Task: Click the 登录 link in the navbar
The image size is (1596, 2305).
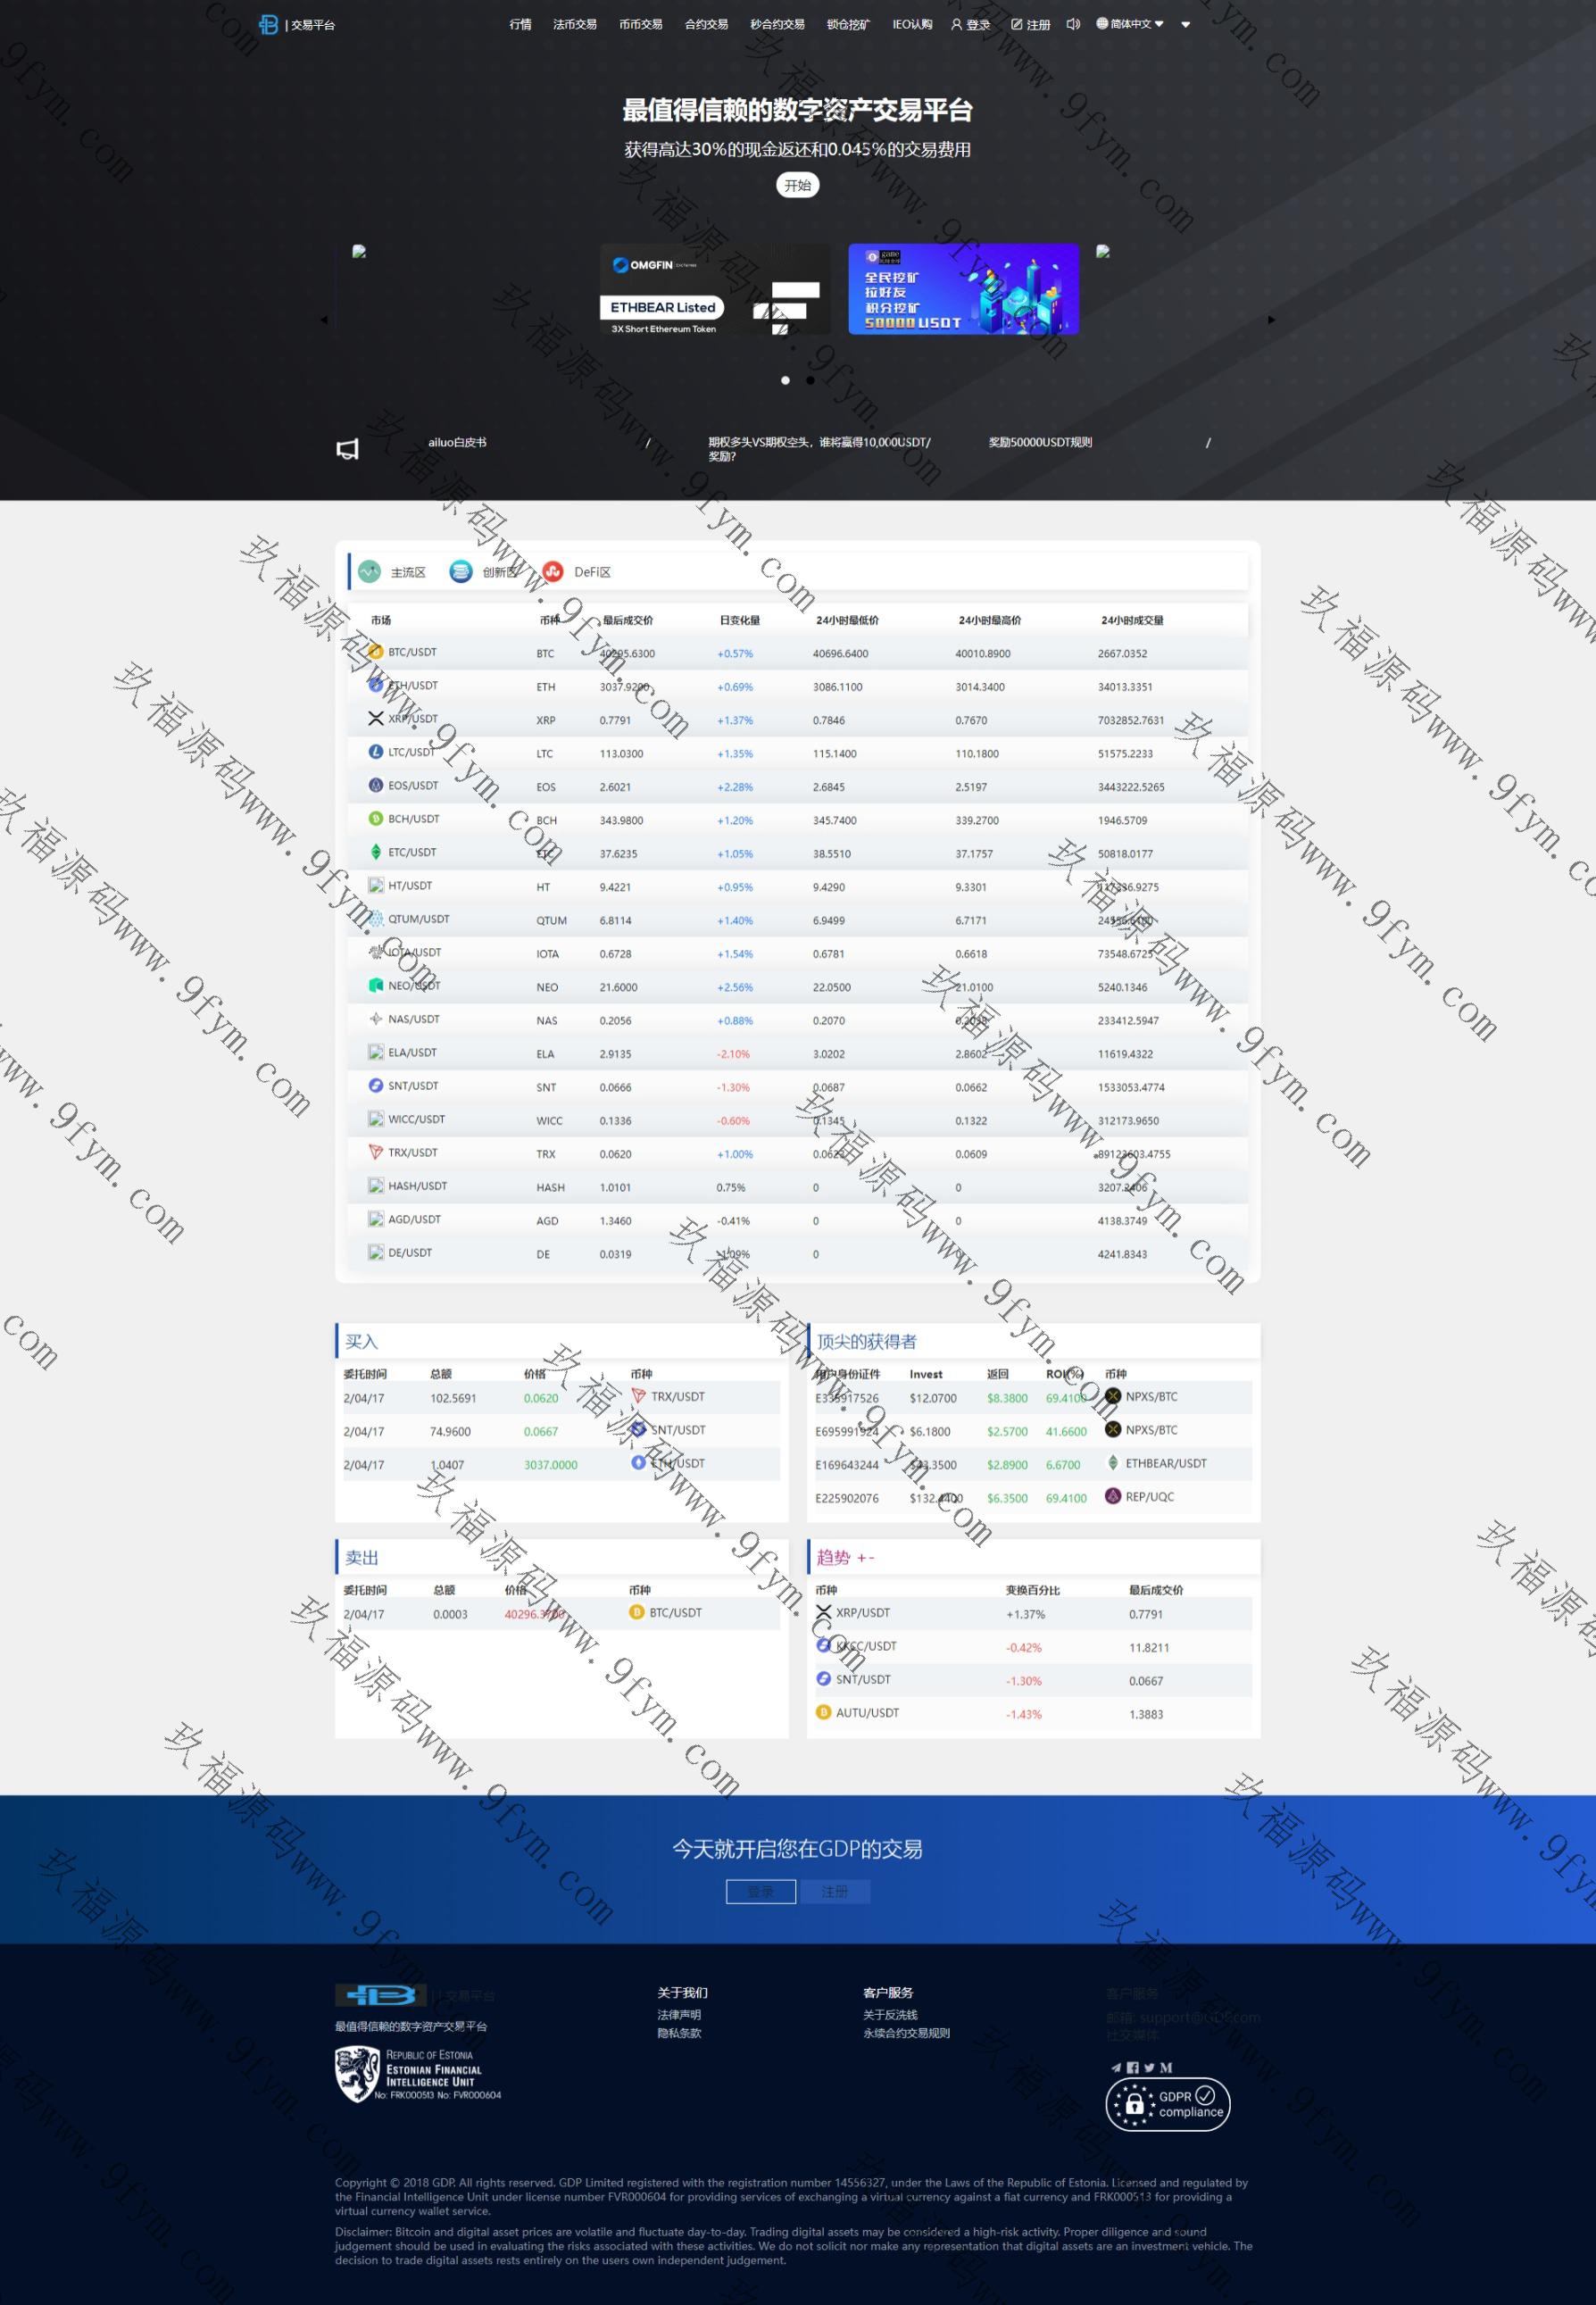Action: [970, 25]
